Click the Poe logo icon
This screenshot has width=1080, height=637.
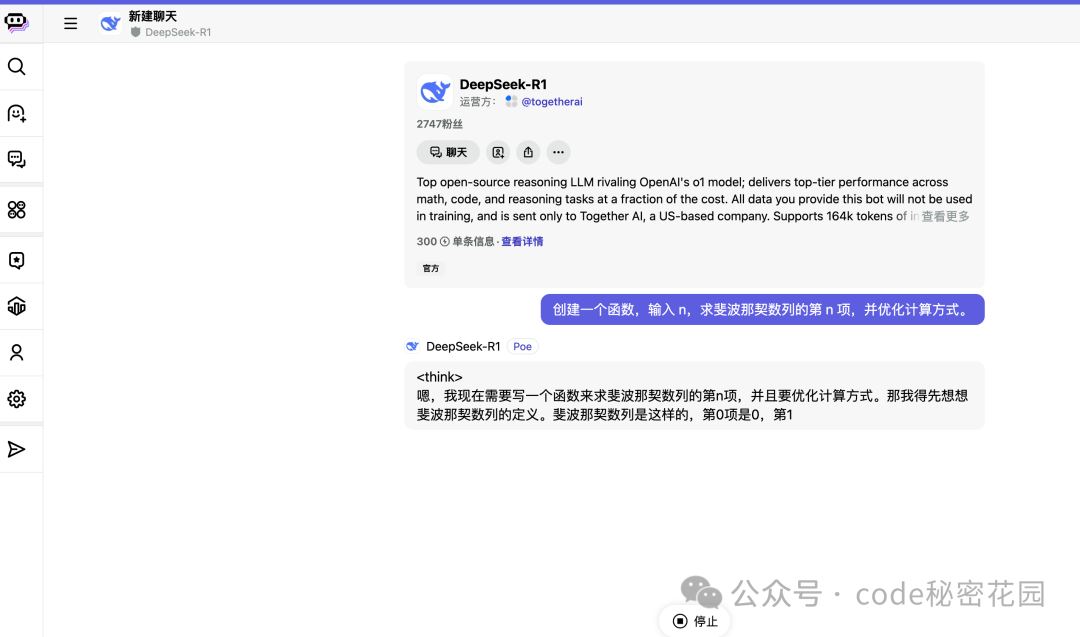pyautogui.click(x=17, y=23)
